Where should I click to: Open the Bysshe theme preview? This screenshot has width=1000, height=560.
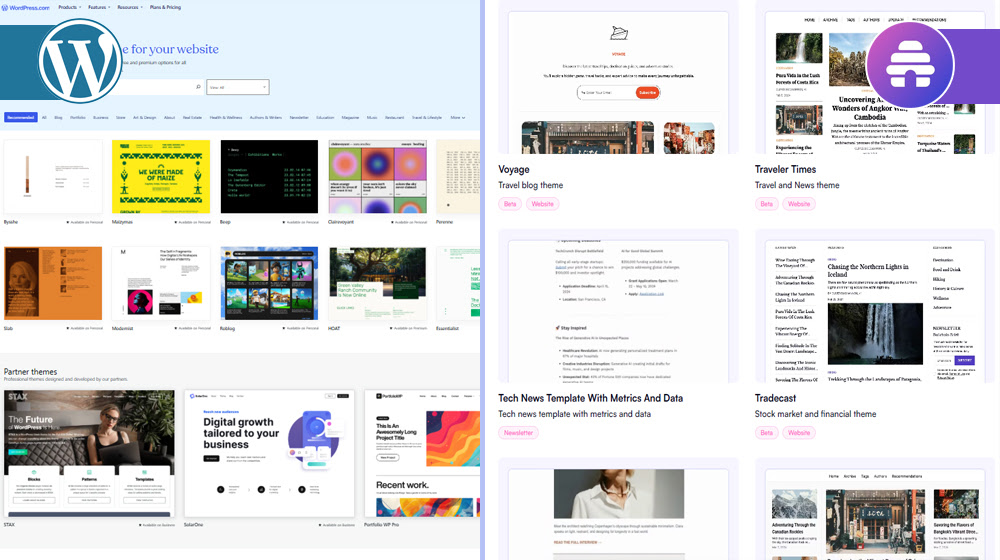53,177
